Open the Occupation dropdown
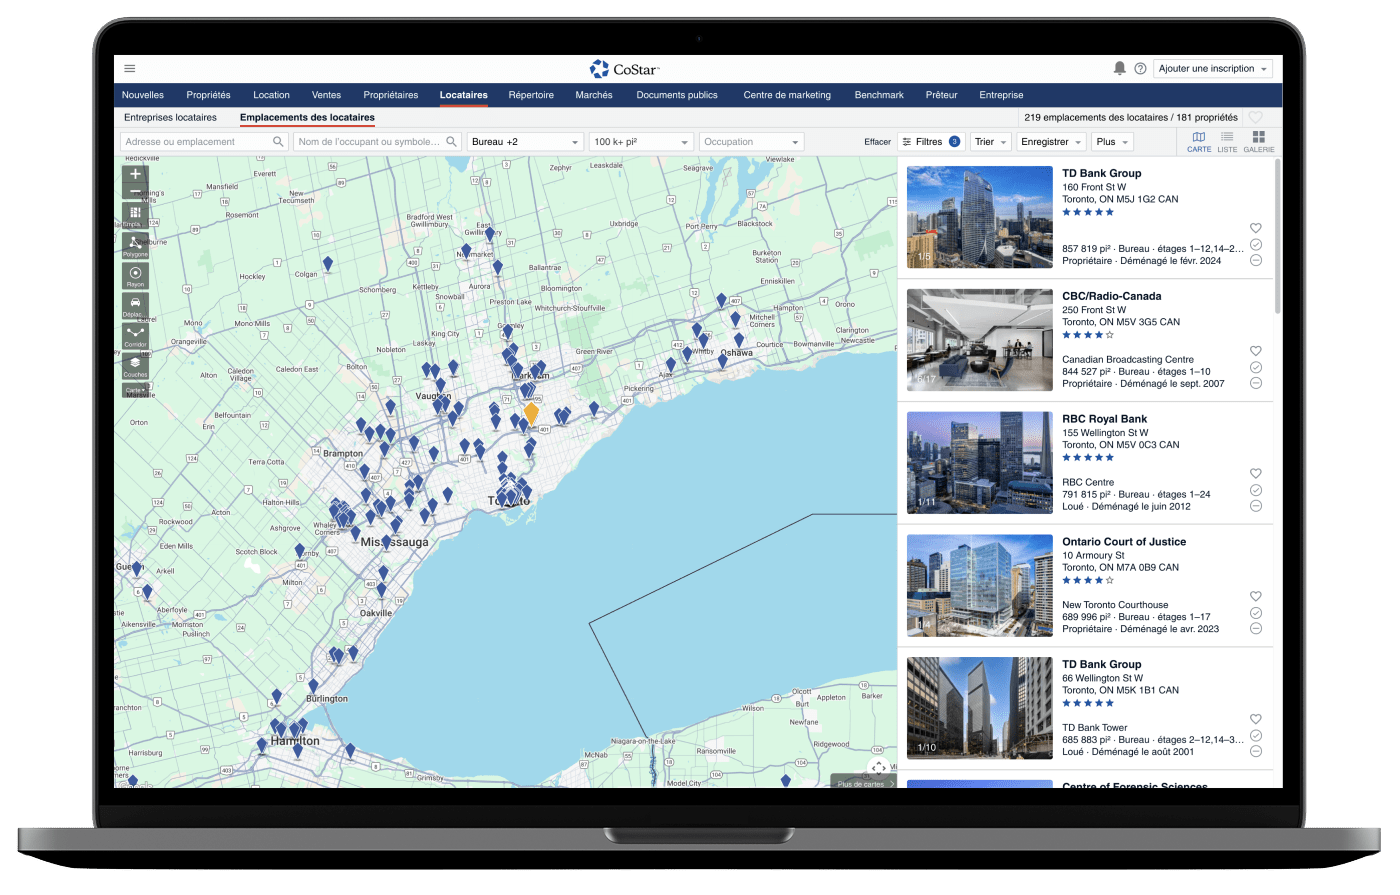This screenshot has width=1400, height=895. coord(752,142)
